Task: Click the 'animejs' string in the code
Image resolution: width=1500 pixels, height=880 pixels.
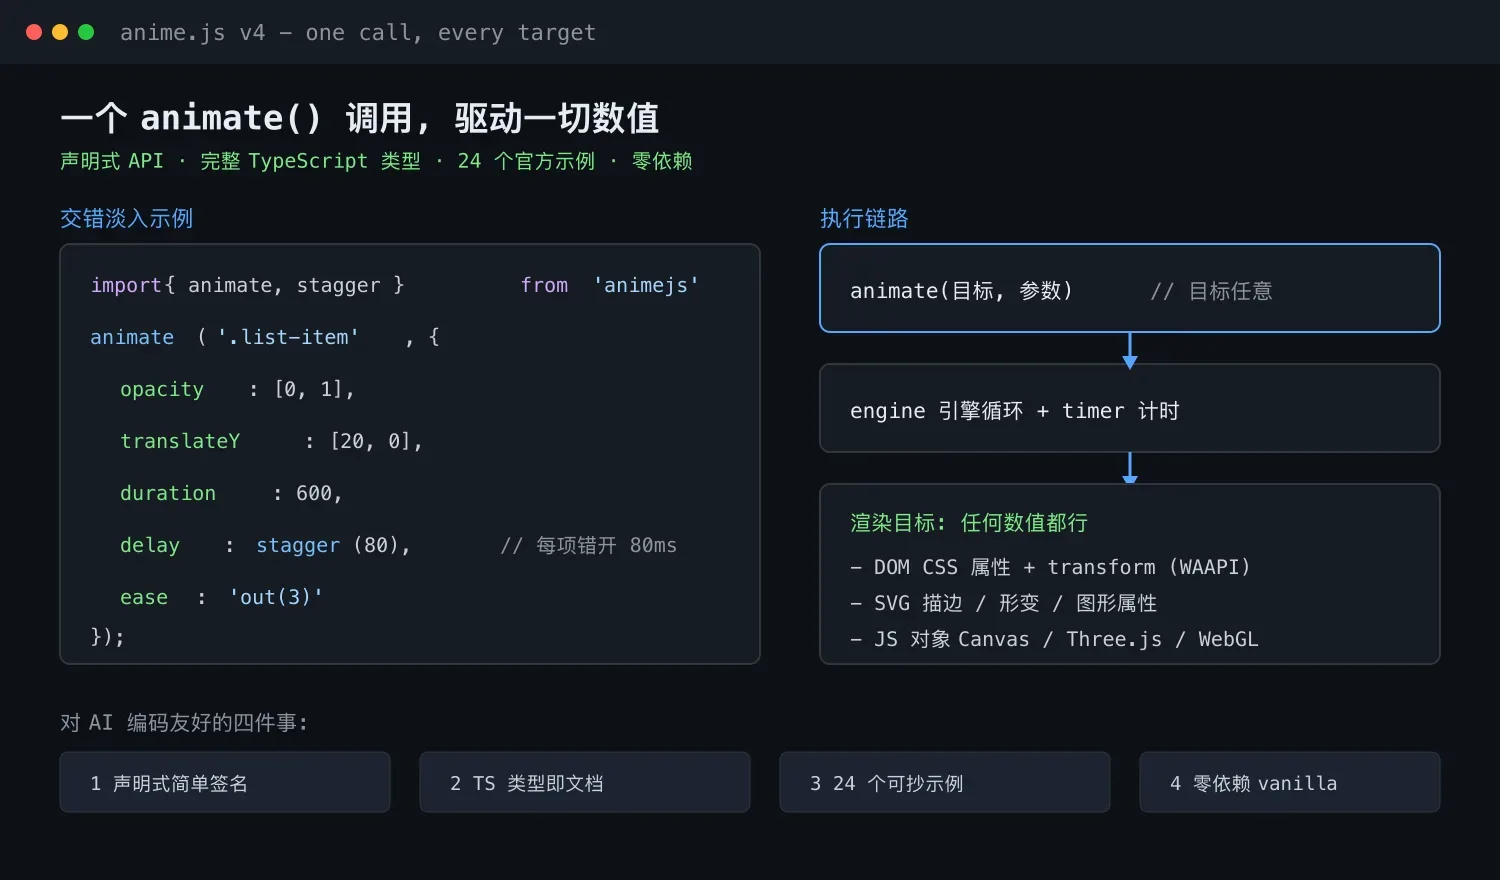Action: tap(646, 285)
